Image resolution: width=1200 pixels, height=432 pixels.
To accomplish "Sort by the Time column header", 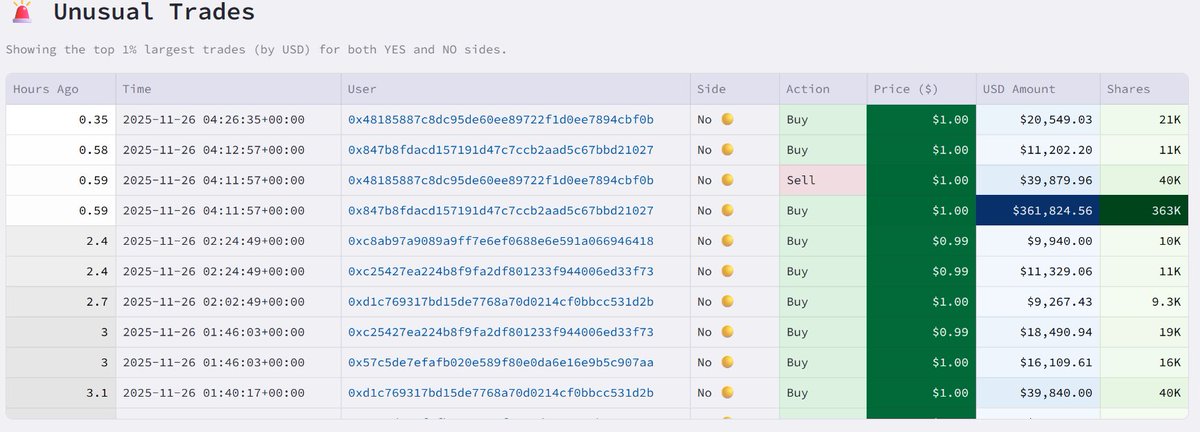I will 228,89.
